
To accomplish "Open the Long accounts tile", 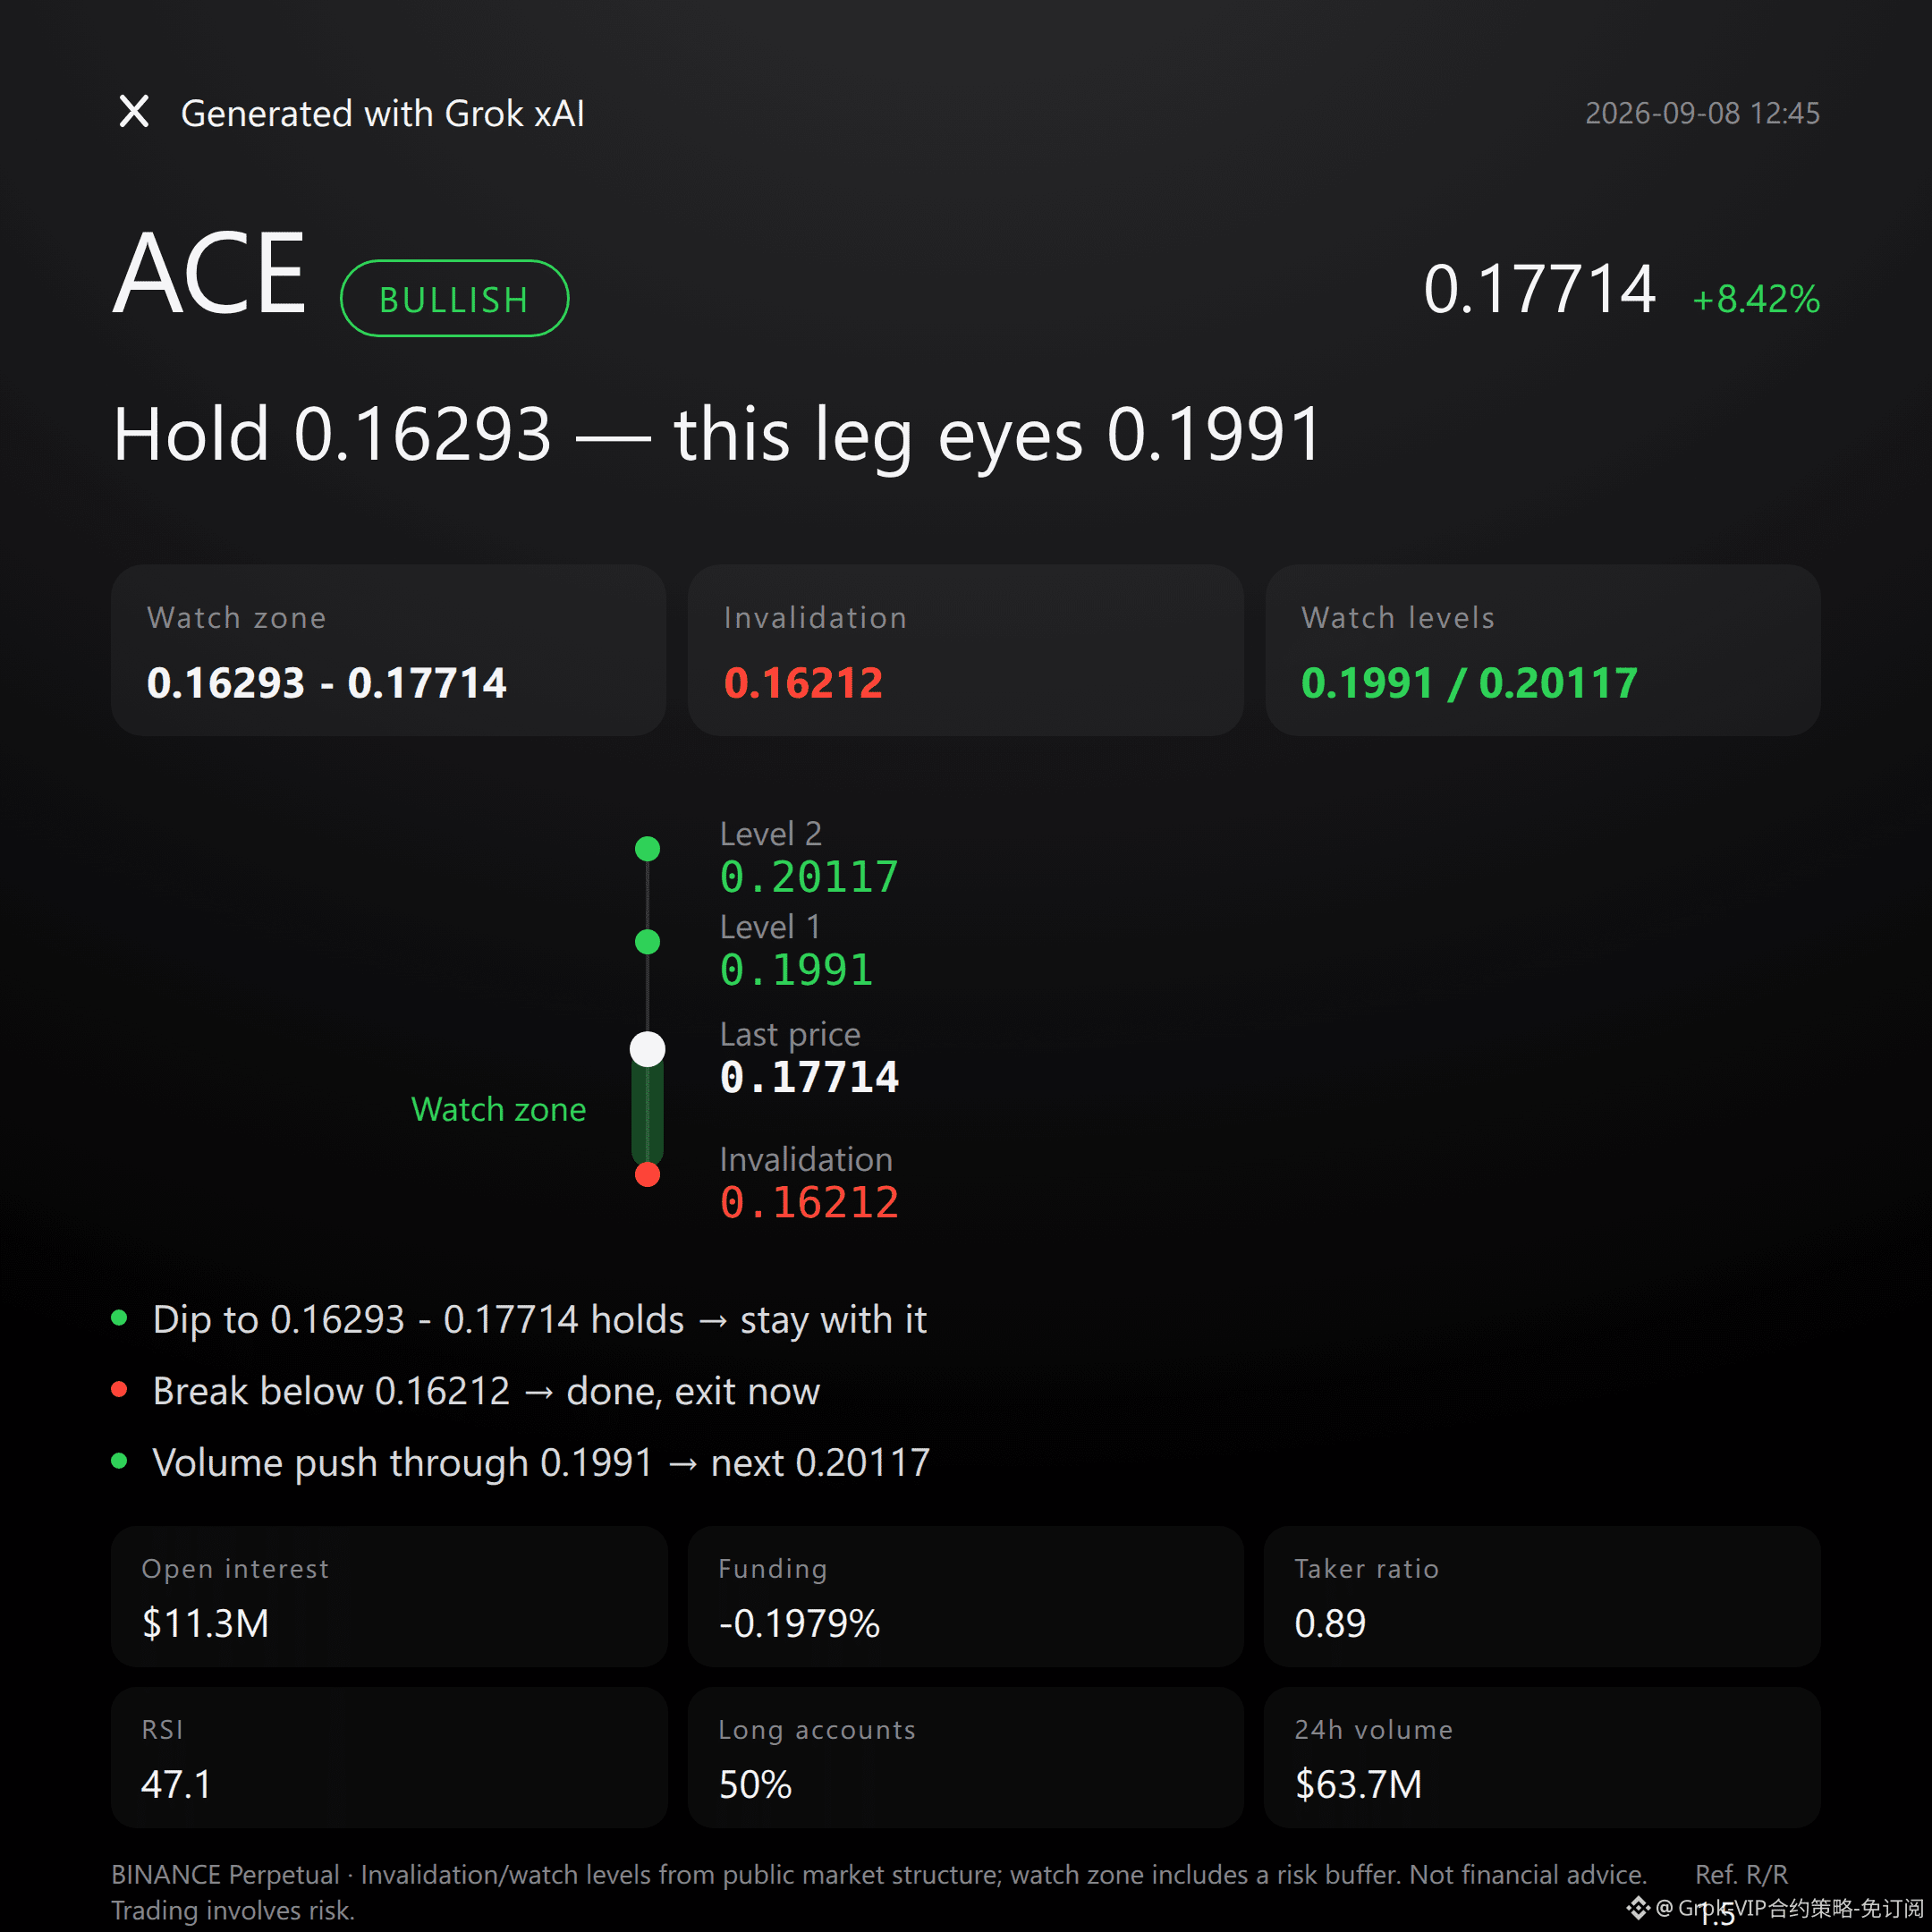I will click(x=966, y=1757).
